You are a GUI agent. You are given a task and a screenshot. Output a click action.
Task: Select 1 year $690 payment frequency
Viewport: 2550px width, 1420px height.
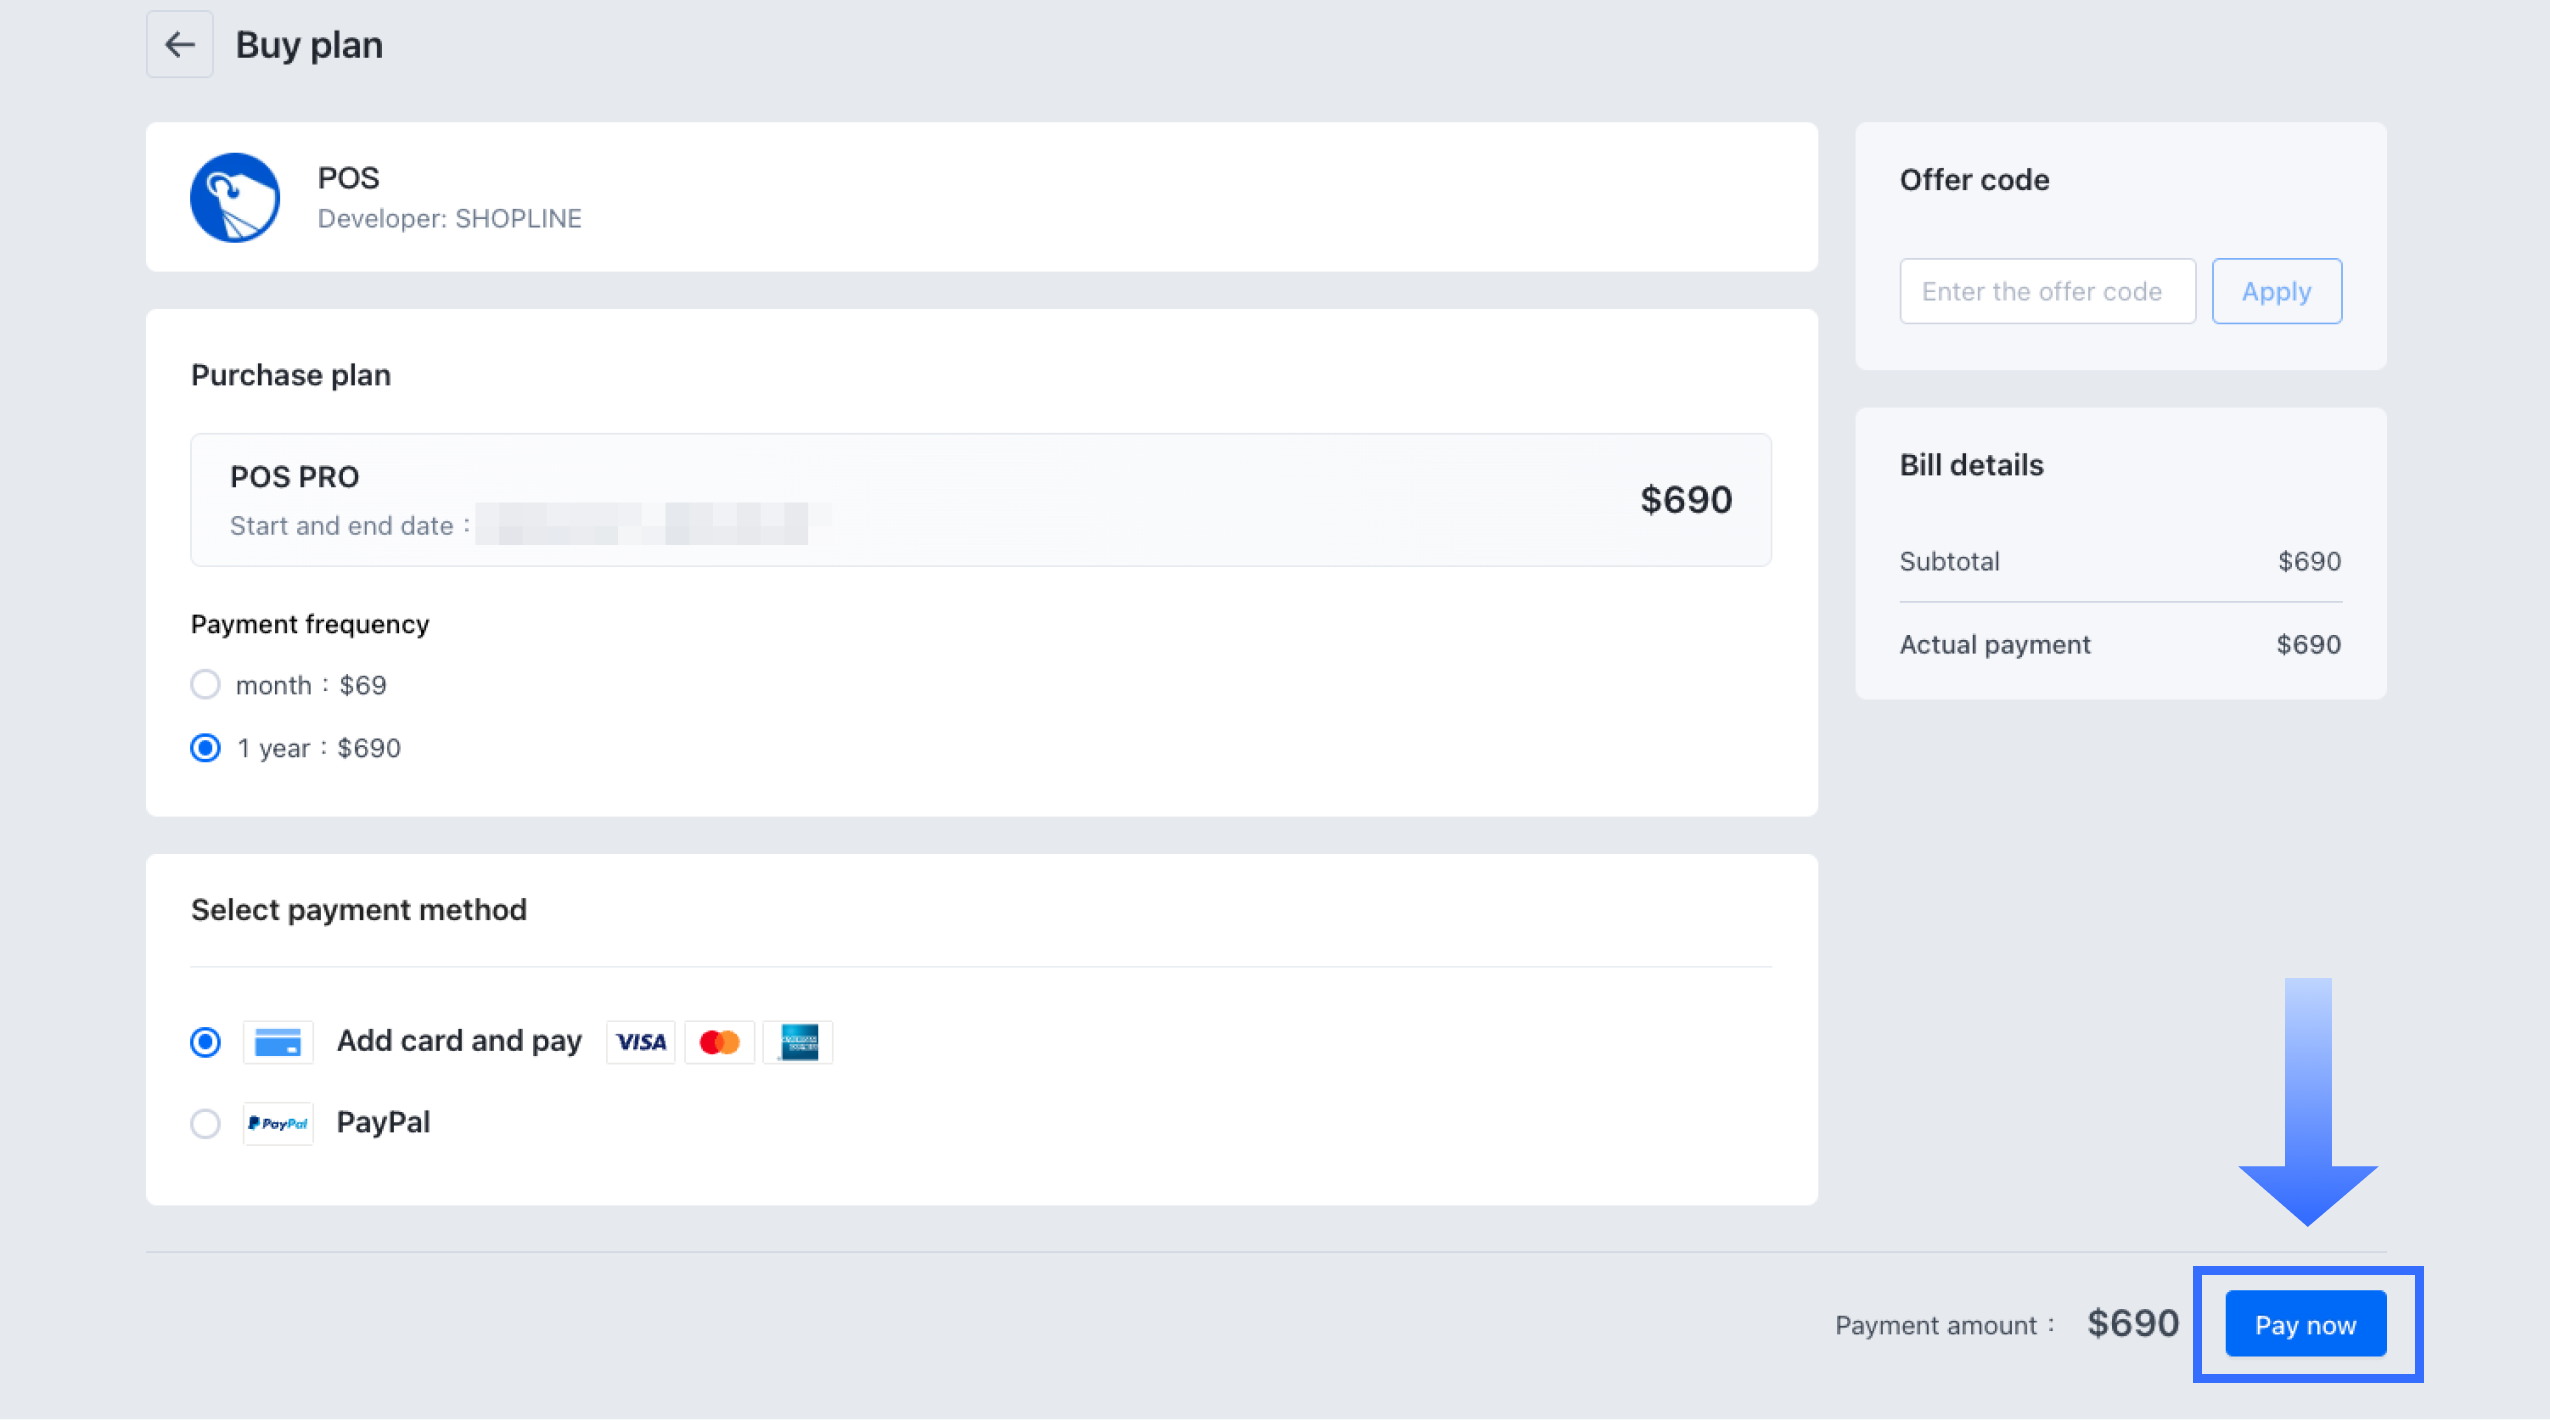click(x=206, y=748)
